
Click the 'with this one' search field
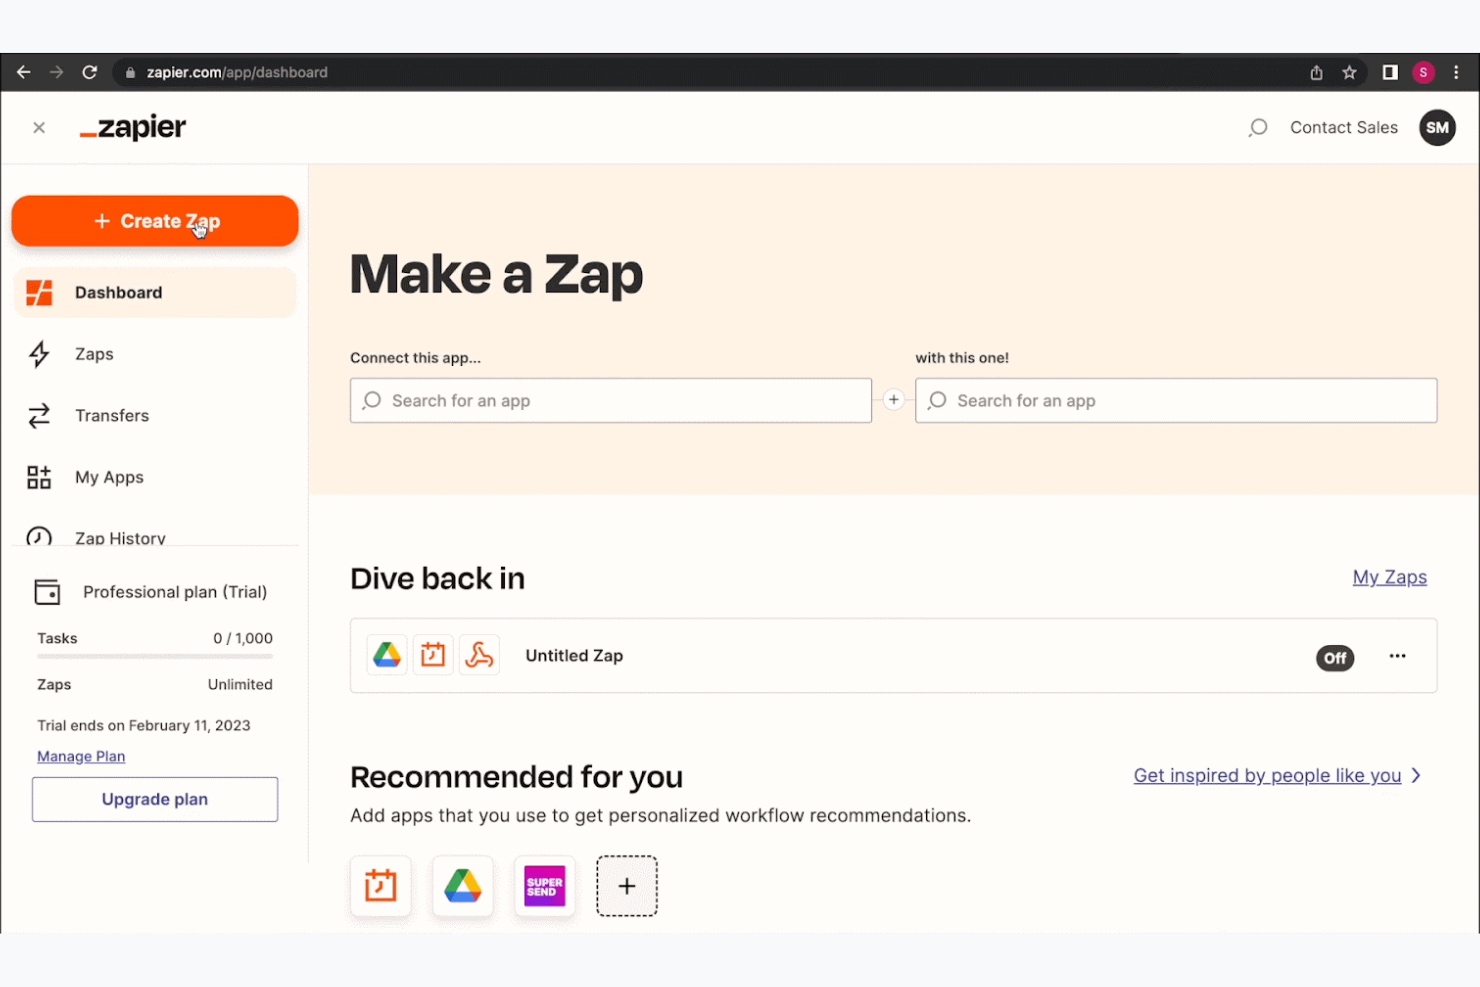(x=1175, y=401)
